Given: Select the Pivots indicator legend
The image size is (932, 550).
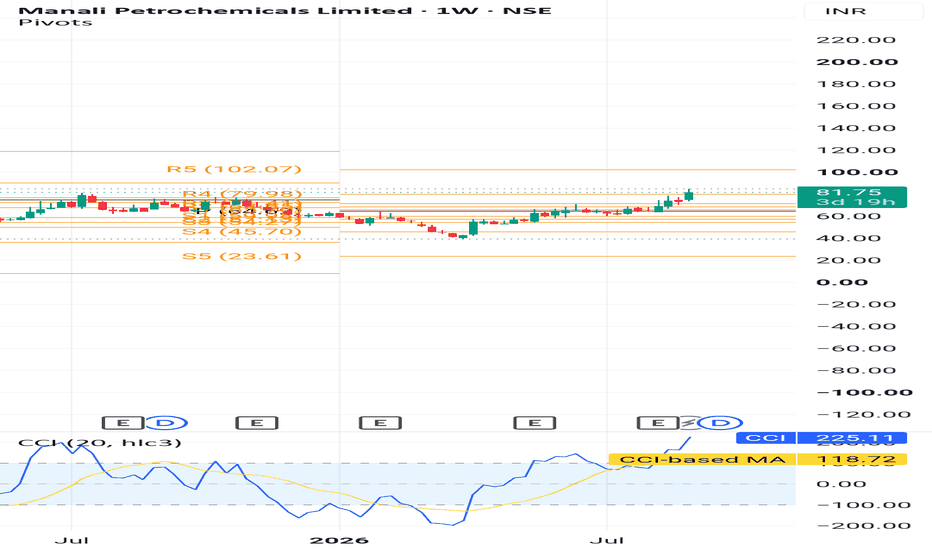Looking at the screenshot, I should (55, 23).
